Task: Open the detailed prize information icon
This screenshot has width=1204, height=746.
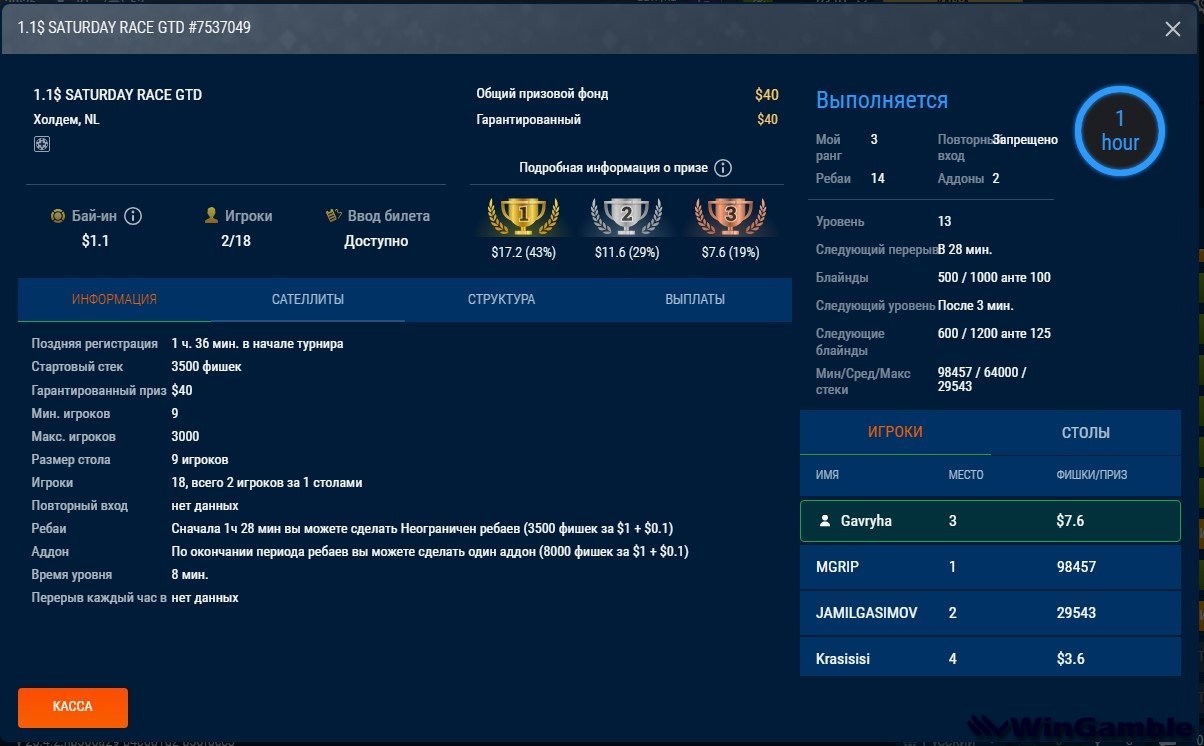Action: tap(724, 168)
